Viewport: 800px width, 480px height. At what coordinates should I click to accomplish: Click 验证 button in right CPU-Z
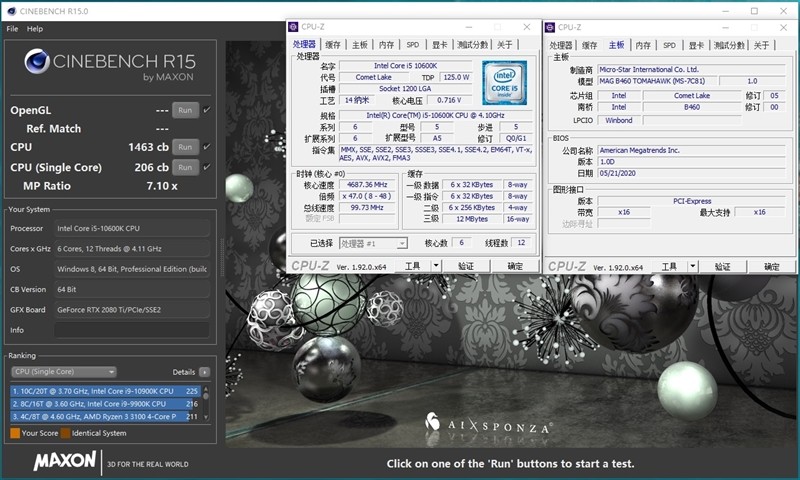click(x=722, y=266)
